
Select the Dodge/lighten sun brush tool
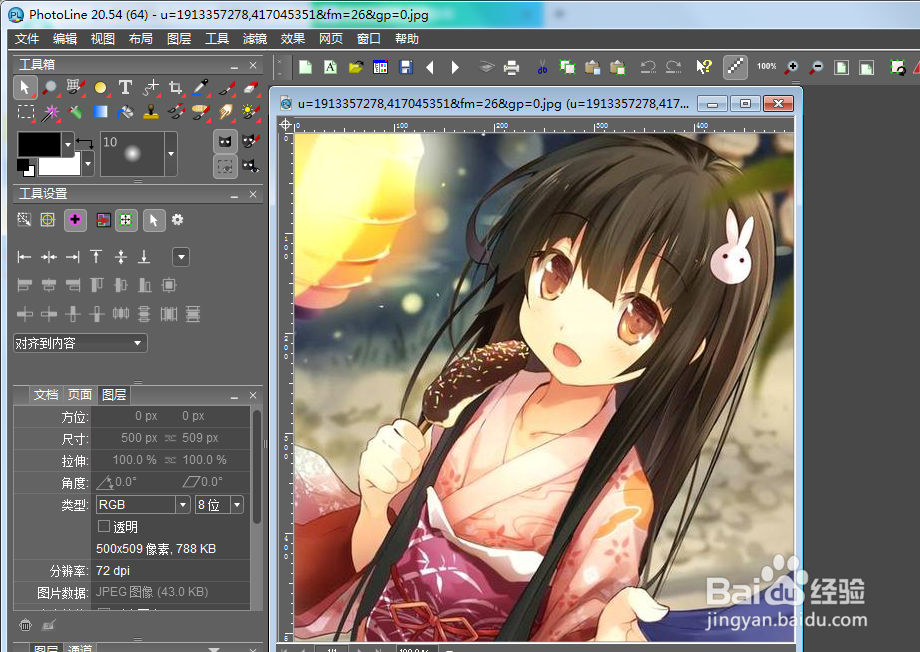[251, 112]
